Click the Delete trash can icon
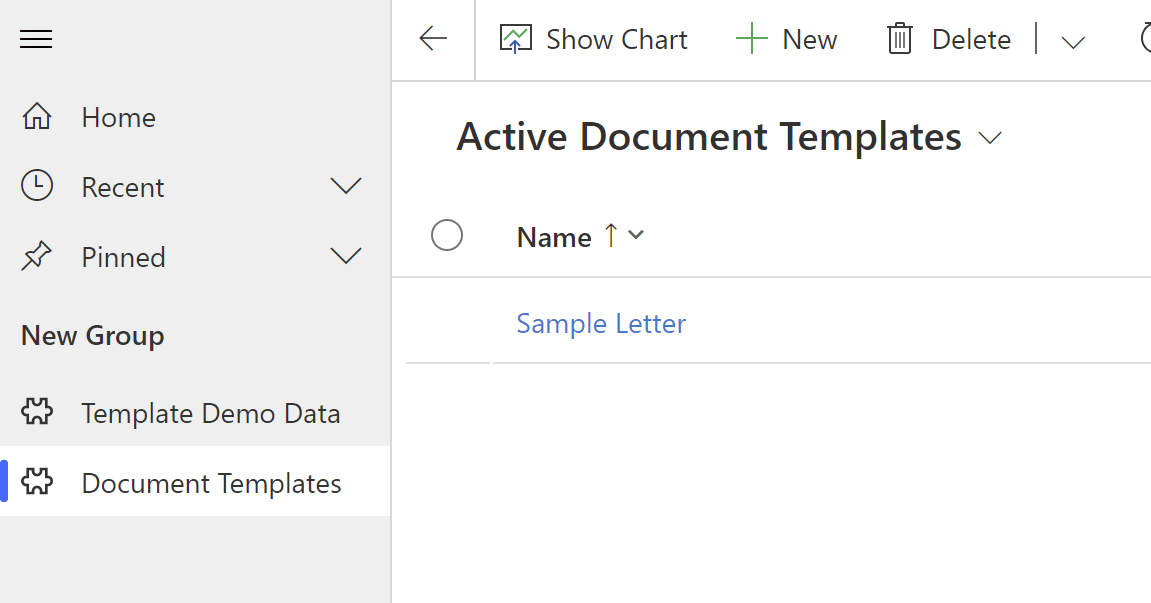Image resolution: width=1151 pixels, height=603 pixels. coord(900,39)
